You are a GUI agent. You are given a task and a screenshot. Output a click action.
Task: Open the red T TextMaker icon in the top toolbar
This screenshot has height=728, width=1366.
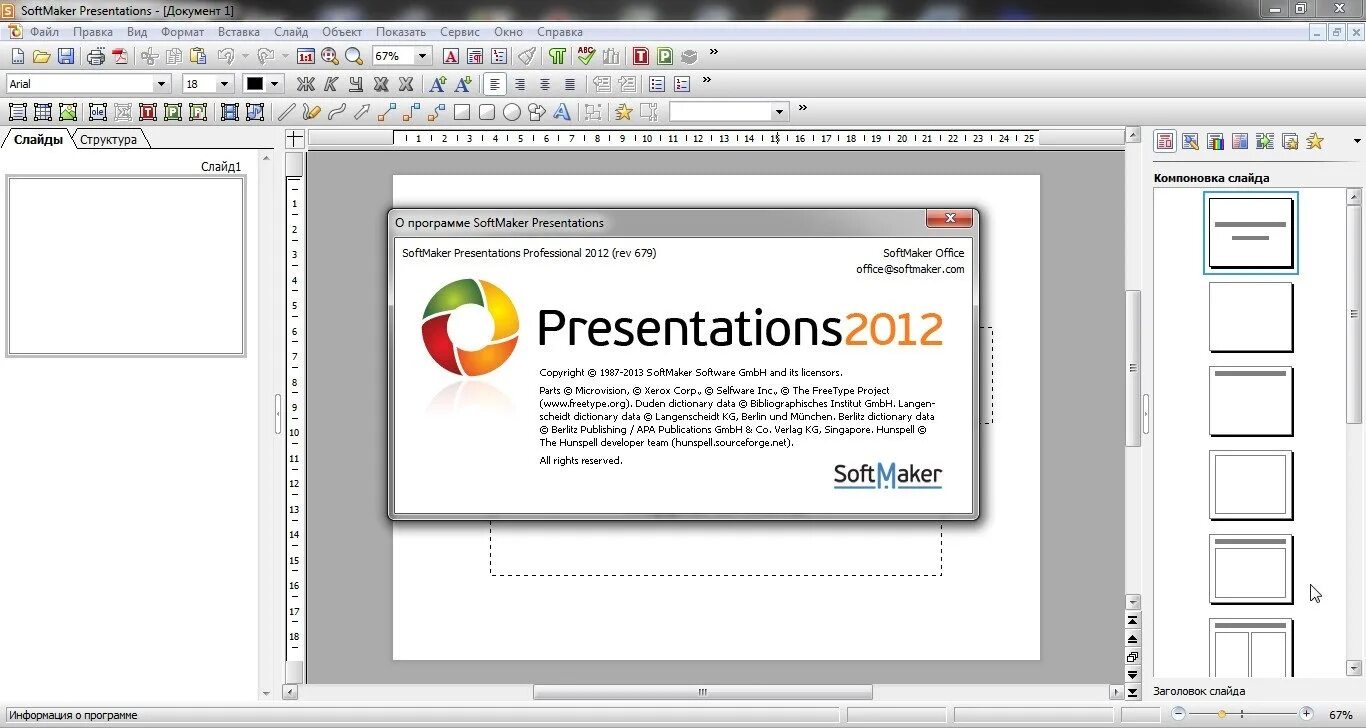click(x=641, y=56)
